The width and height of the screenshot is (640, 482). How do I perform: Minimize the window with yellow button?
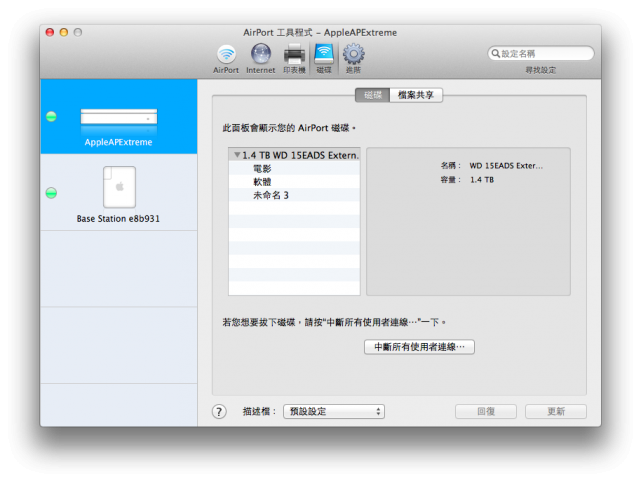coord(64,32)
